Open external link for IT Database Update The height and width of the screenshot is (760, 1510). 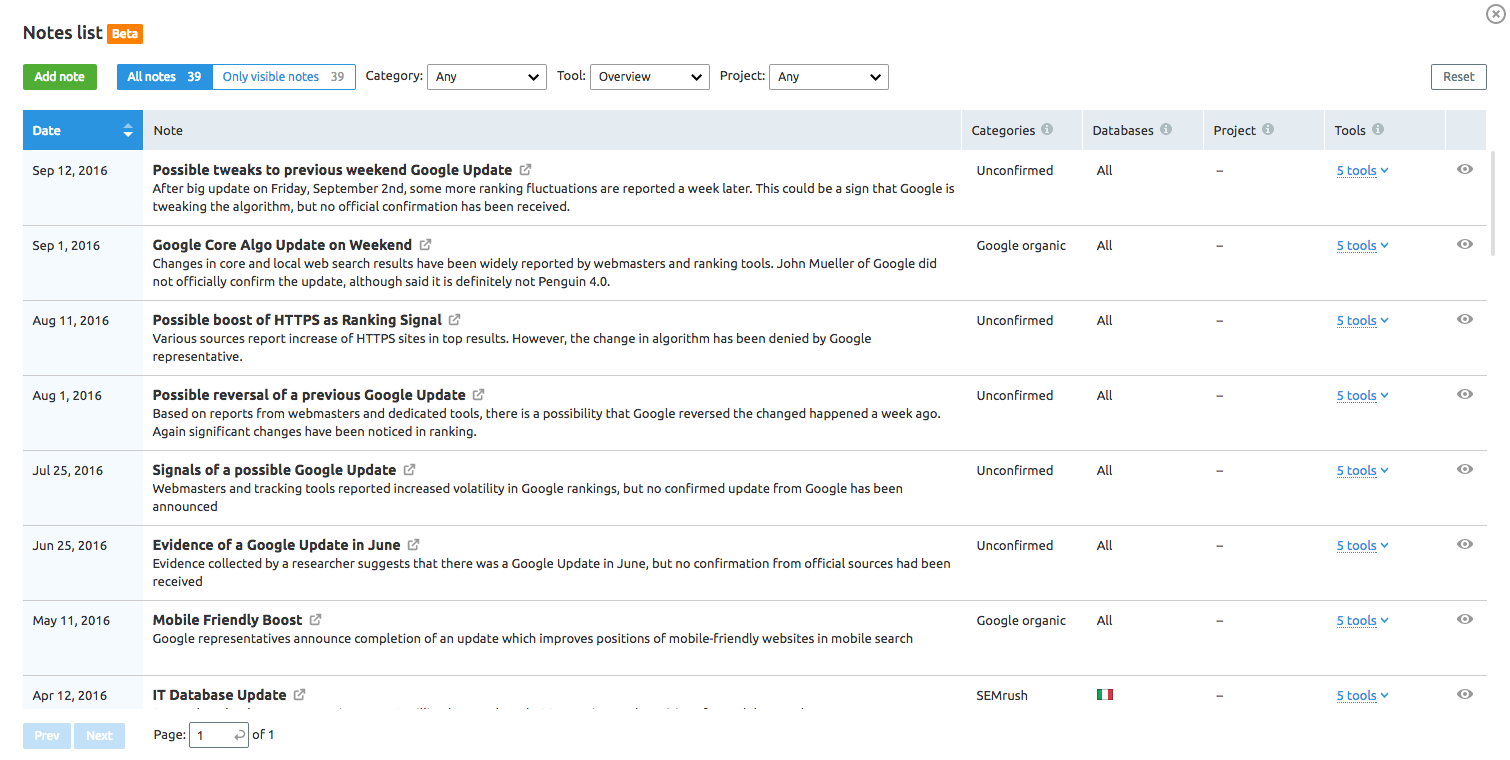click(300, 695)
